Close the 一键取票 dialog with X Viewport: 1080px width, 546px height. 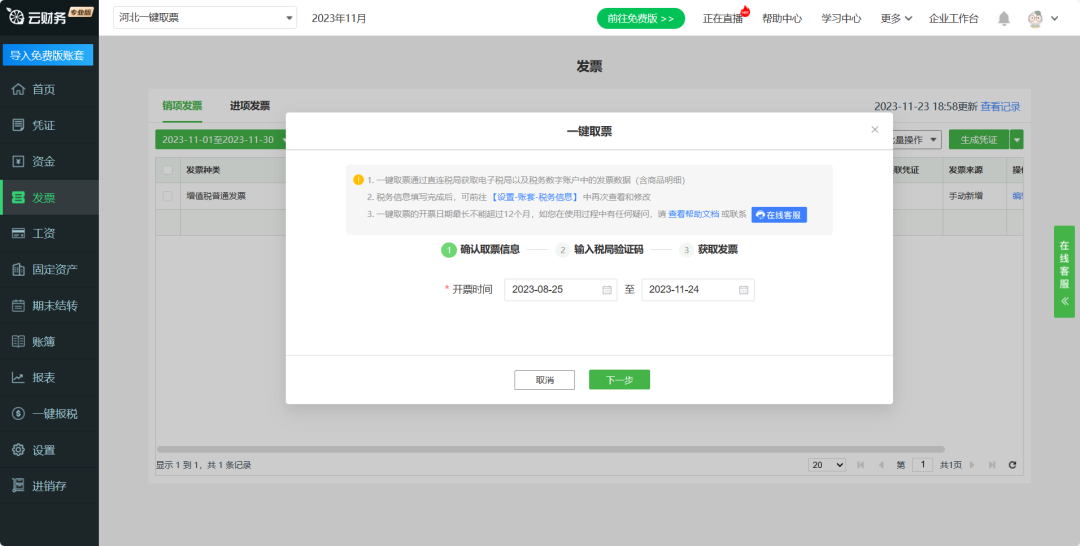(x=875, y=129)
